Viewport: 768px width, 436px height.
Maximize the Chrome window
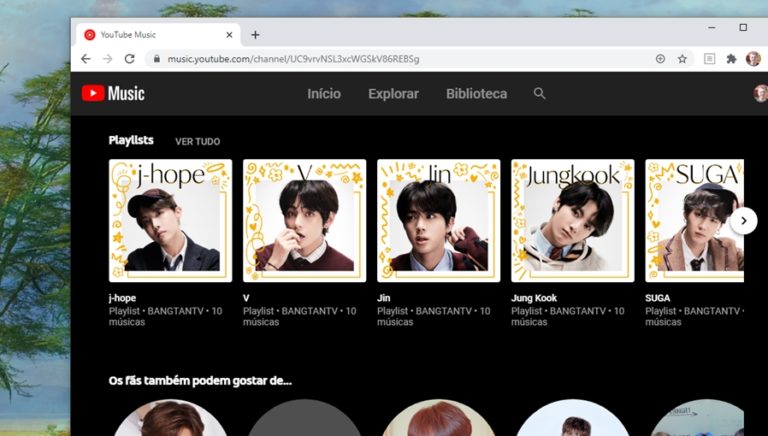(x=743, y=27)
